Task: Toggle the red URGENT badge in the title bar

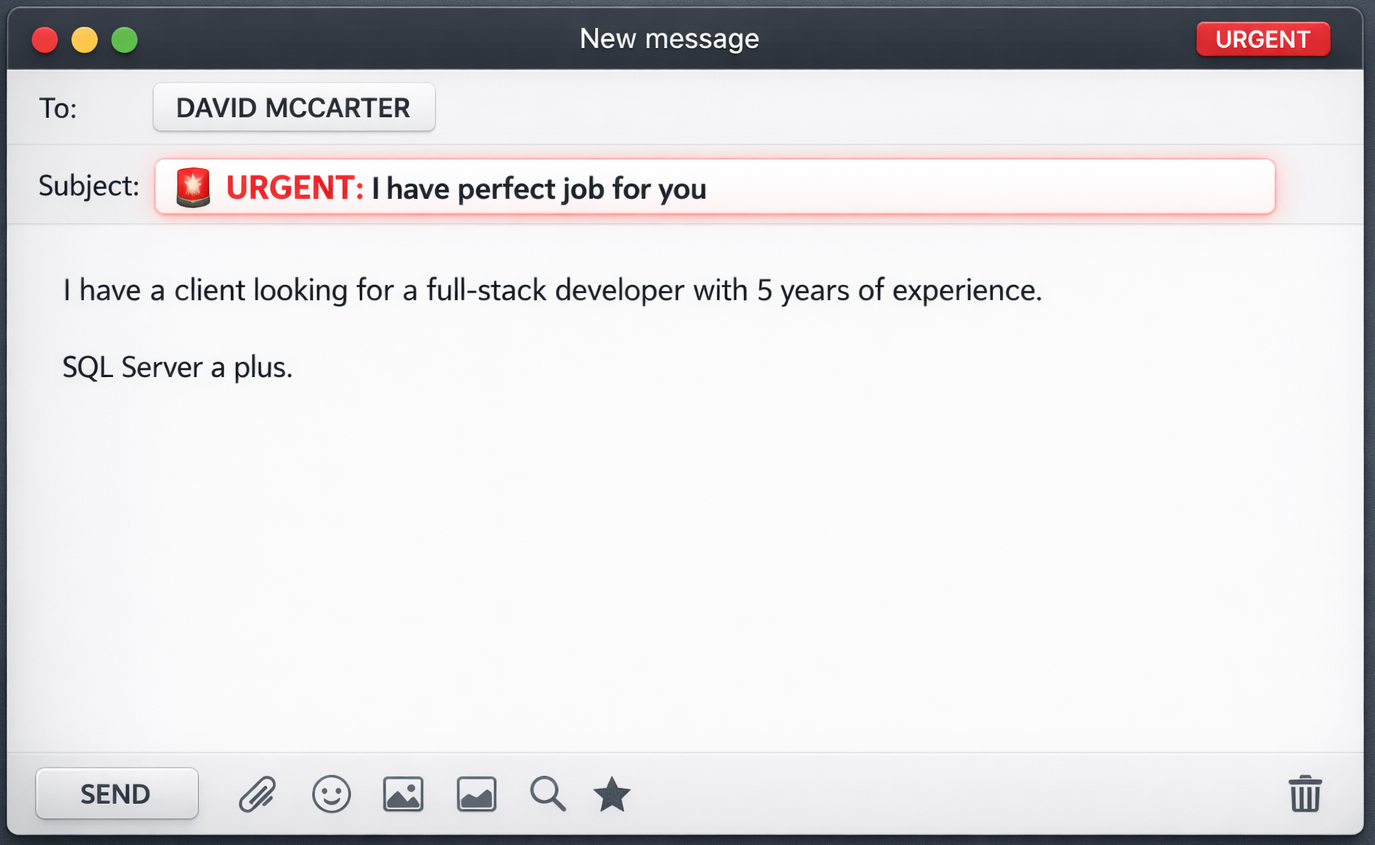Action: click(x=1262, y=39)
